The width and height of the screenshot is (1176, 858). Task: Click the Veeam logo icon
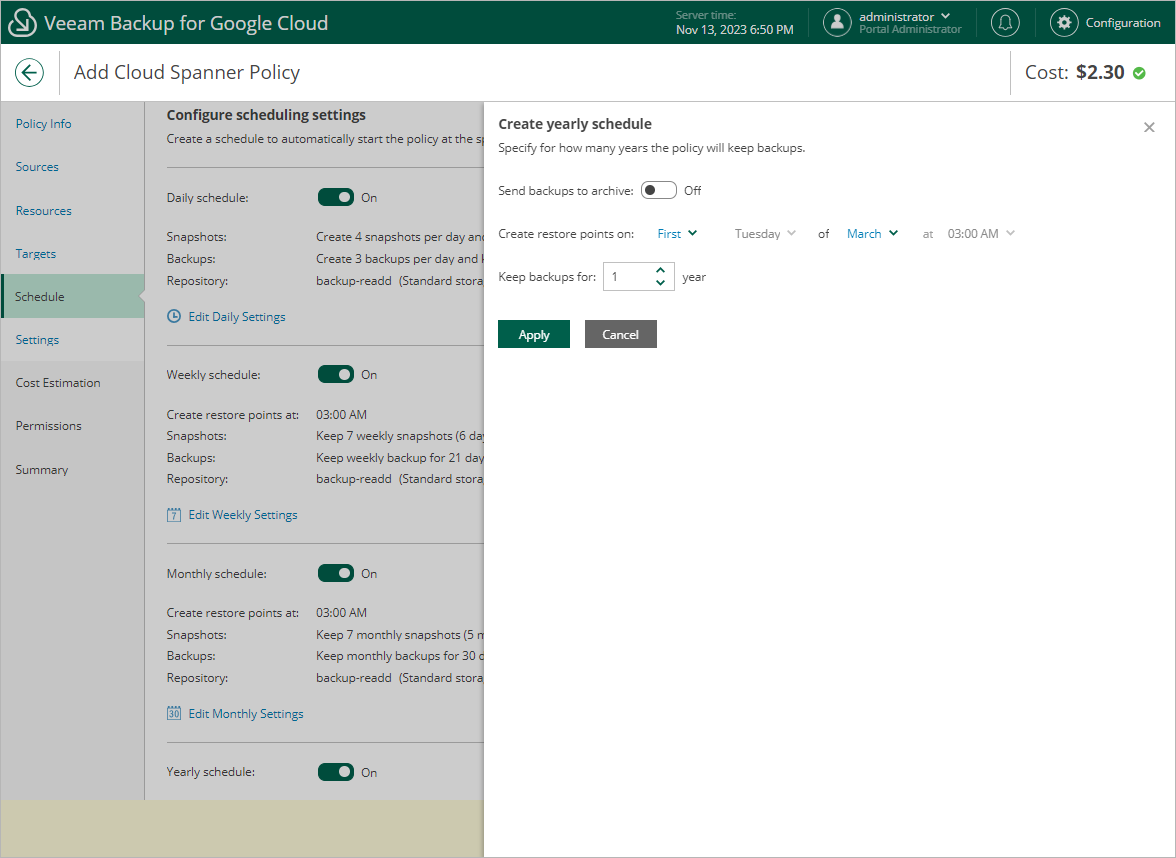pyautogui.click(x=22, y=22)
